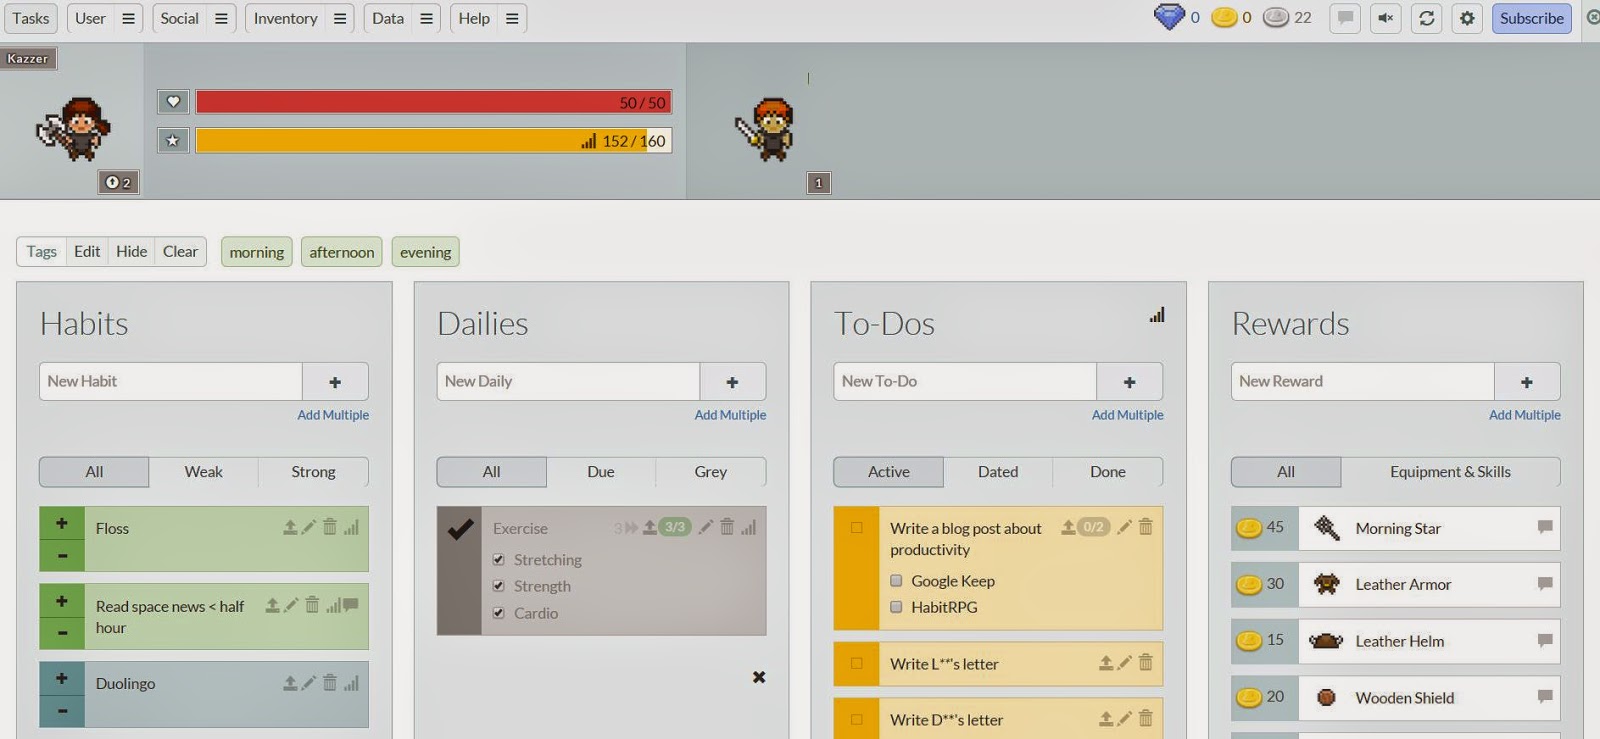Viewport: 1600px width, 739px height.
Task: Click the Leather Helm item icon
Action: (1326, 641)
